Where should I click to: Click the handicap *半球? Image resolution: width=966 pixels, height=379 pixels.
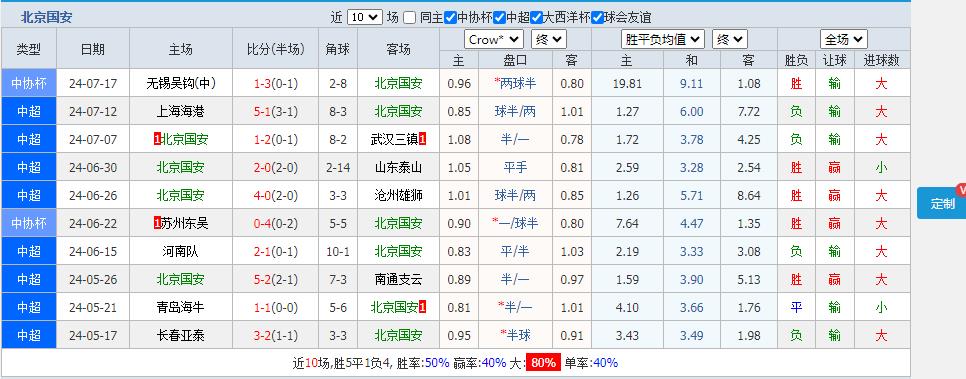515,335
